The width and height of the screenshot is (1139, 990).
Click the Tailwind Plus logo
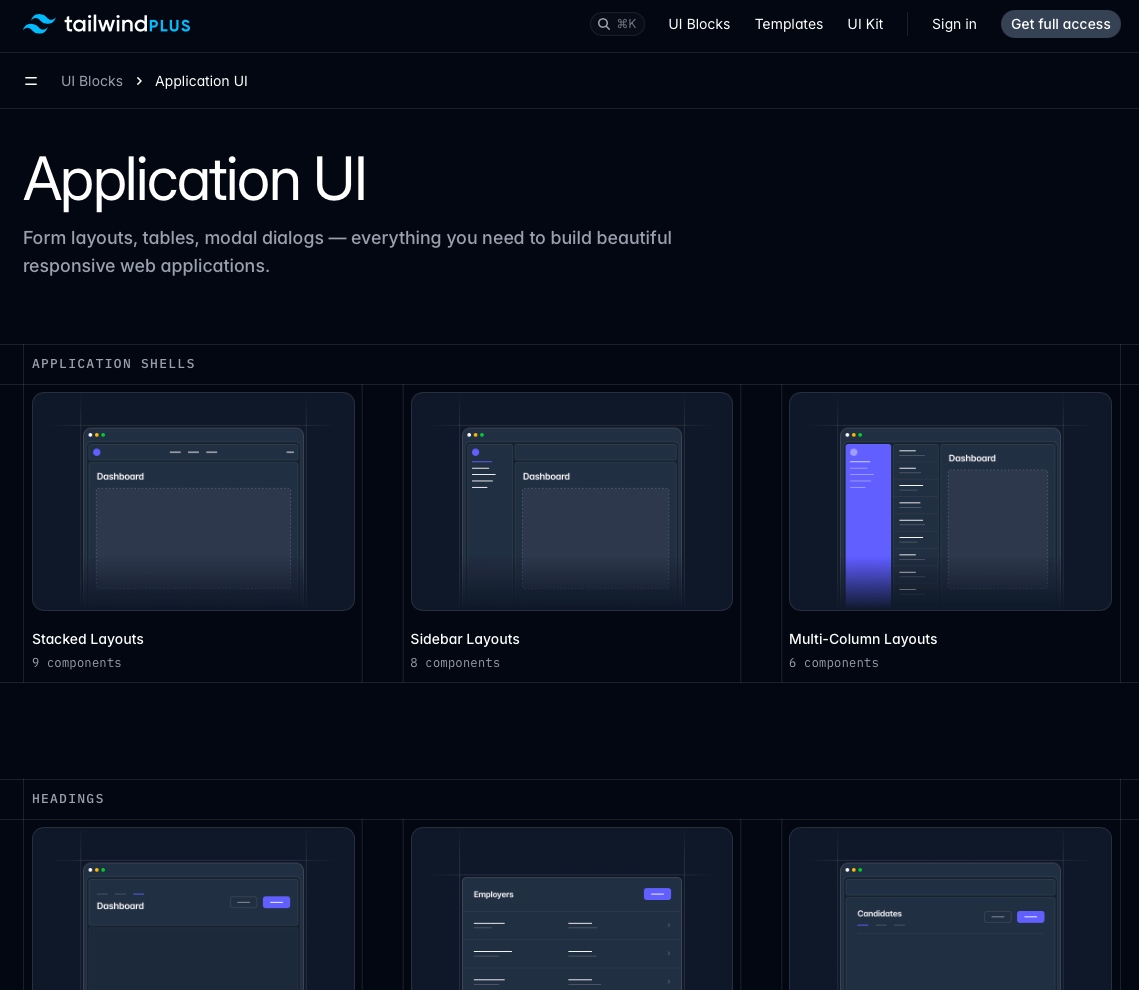click(107, 24)
